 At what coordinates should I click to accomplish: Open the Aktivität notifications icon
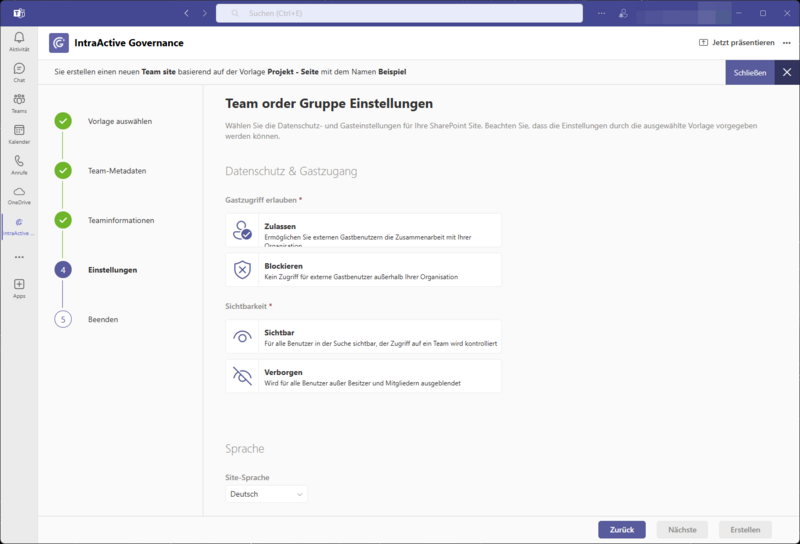(x=18, y=41)
